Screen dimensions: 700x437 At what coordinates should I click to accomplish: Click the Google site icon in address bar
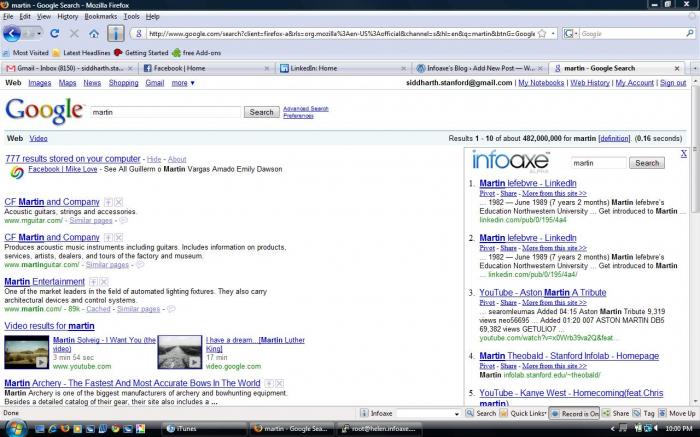(x=139, y=33)
